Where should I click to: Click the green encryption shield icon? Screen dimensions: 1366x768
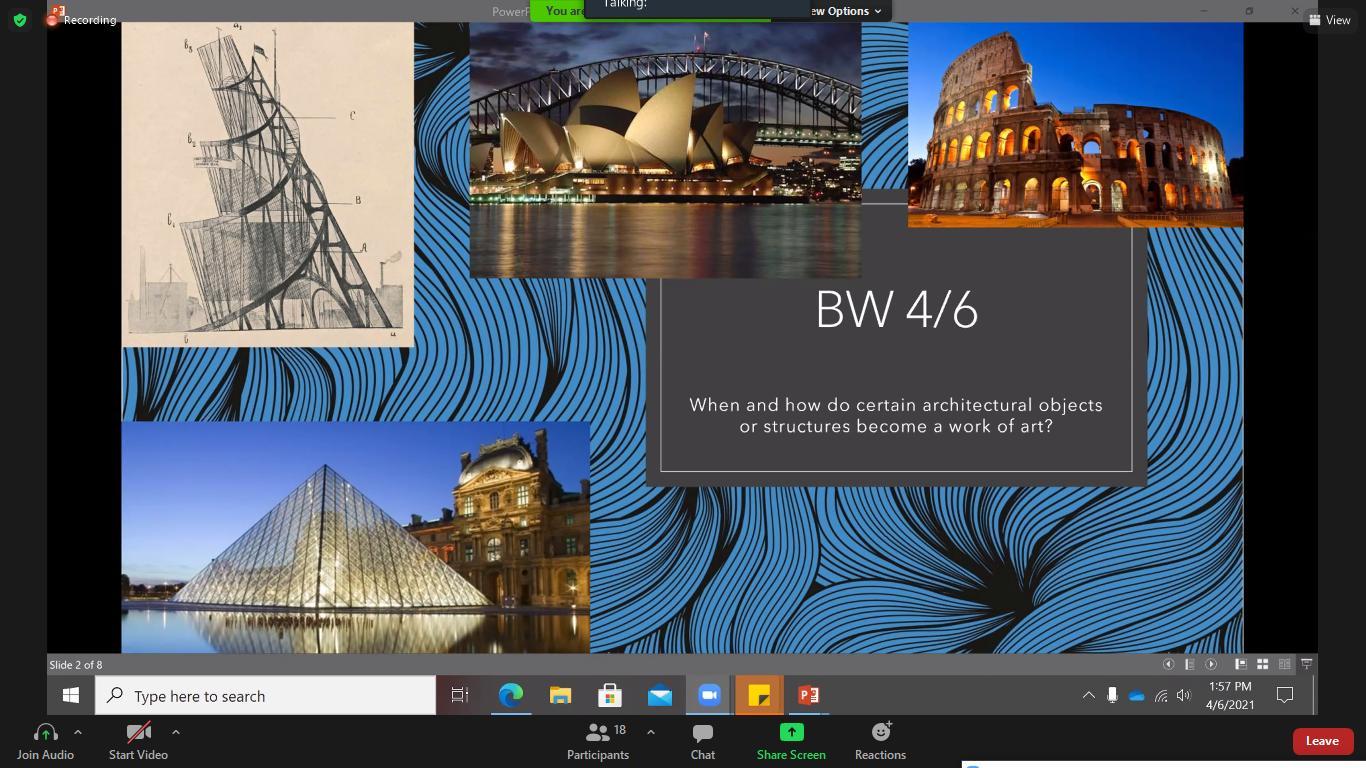20,20
